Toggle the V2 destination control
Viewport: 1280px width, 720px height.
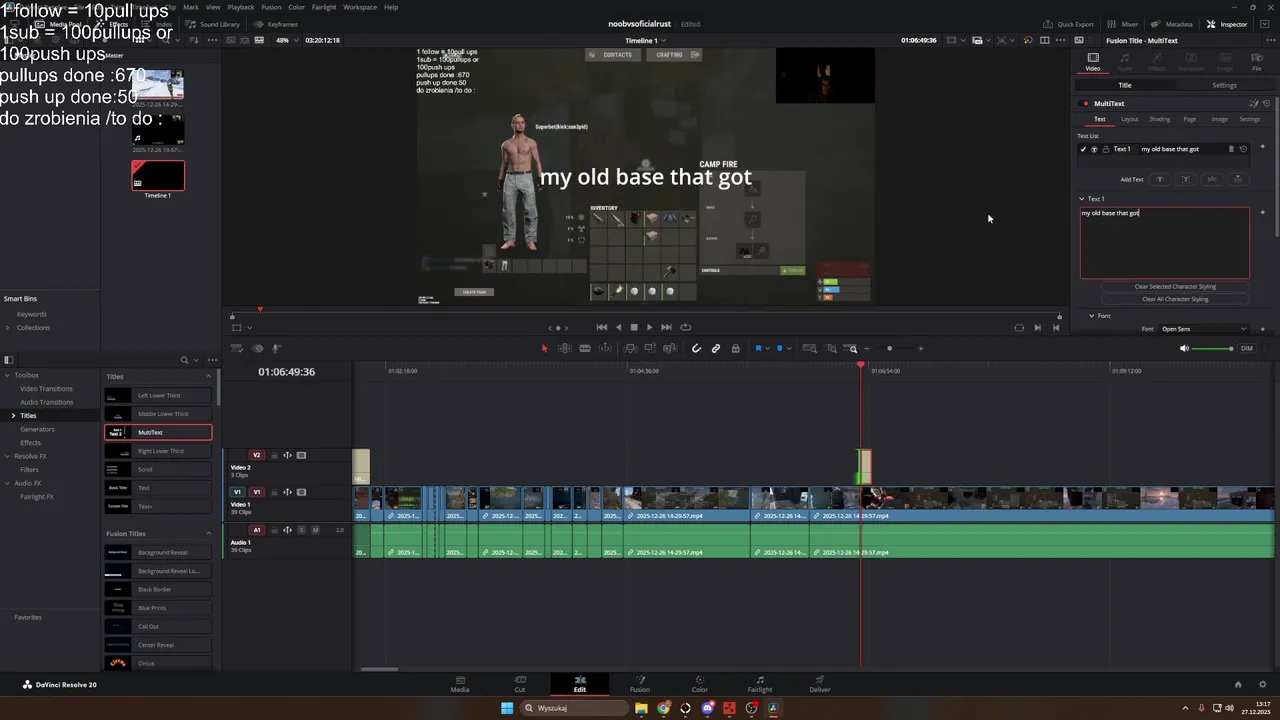[x=256, y=455]
